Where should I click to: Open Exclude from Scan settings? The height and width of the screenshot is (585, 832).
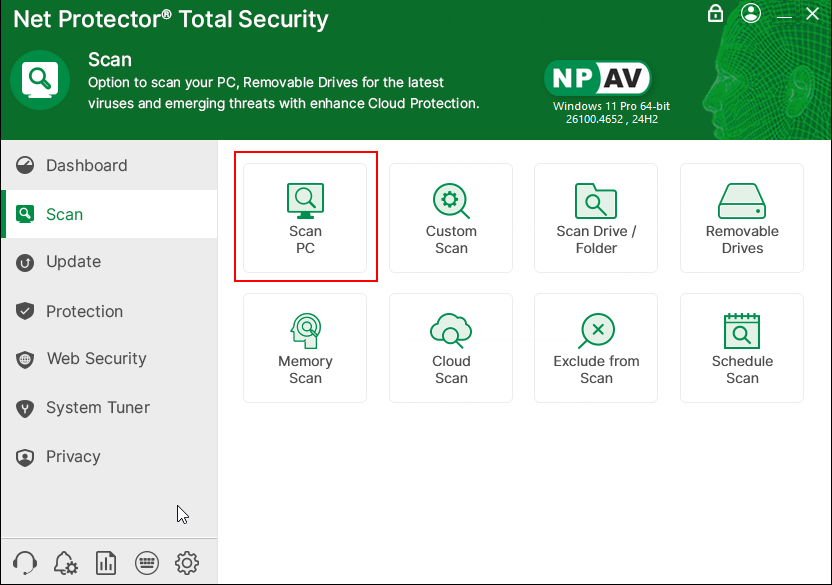coord(596,347)
